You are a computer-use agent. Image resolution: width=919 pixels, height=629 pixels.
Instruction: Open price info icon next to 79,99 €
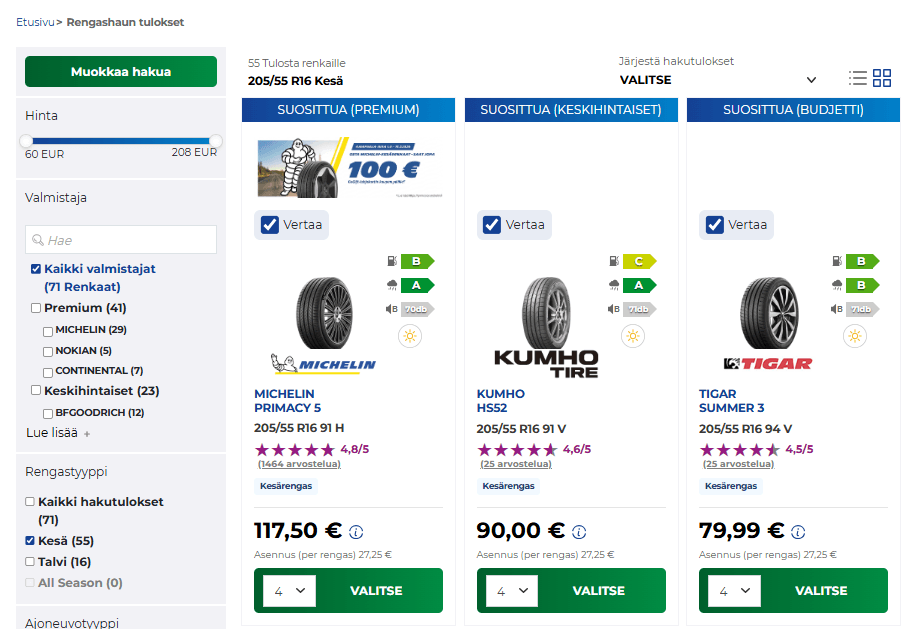coord(798,532)
